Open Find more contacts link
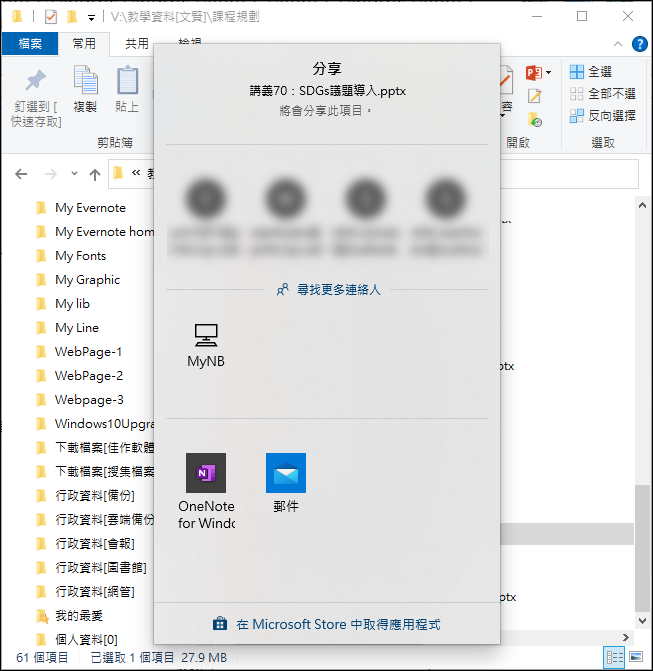Image resolution: width=653 pixels, height=671 pixels. [x=328, y=290]
